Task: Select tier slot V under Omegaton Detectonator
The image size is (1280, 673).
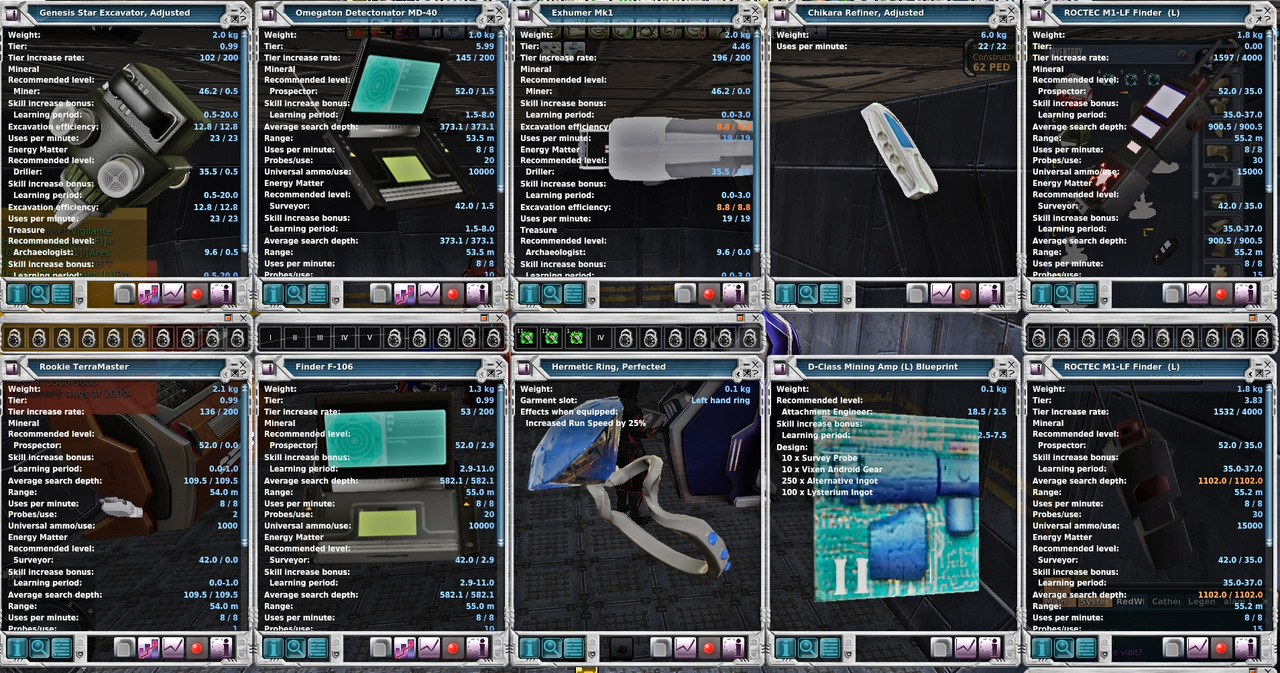Action: 369,338
